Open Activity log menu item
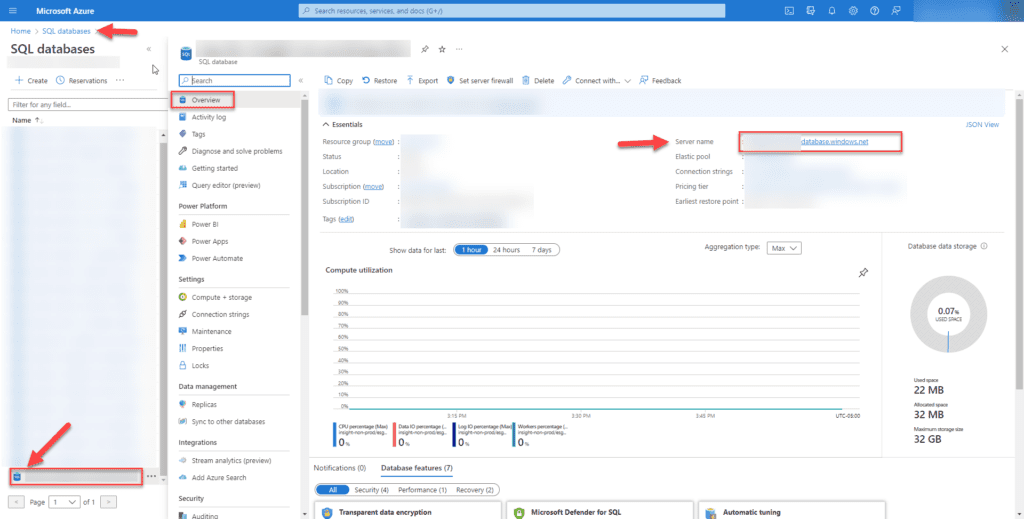1024x519 pixels. click(208, 117)
